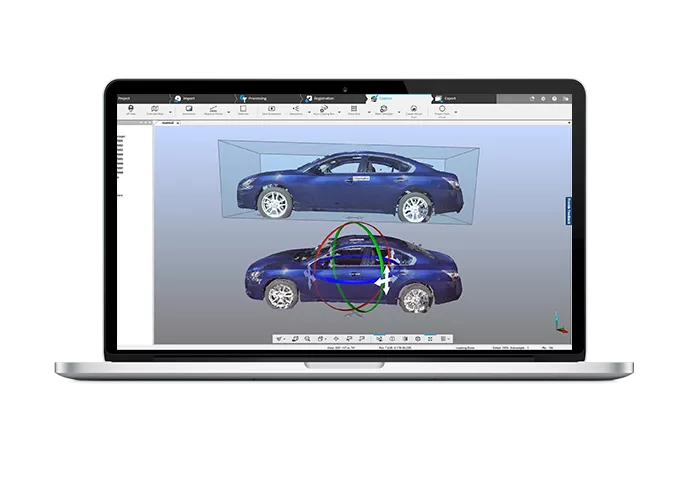This screenshot has width=690, height=480.
Task: Click the Save Screenshot icon
Action: coord(272,110)
